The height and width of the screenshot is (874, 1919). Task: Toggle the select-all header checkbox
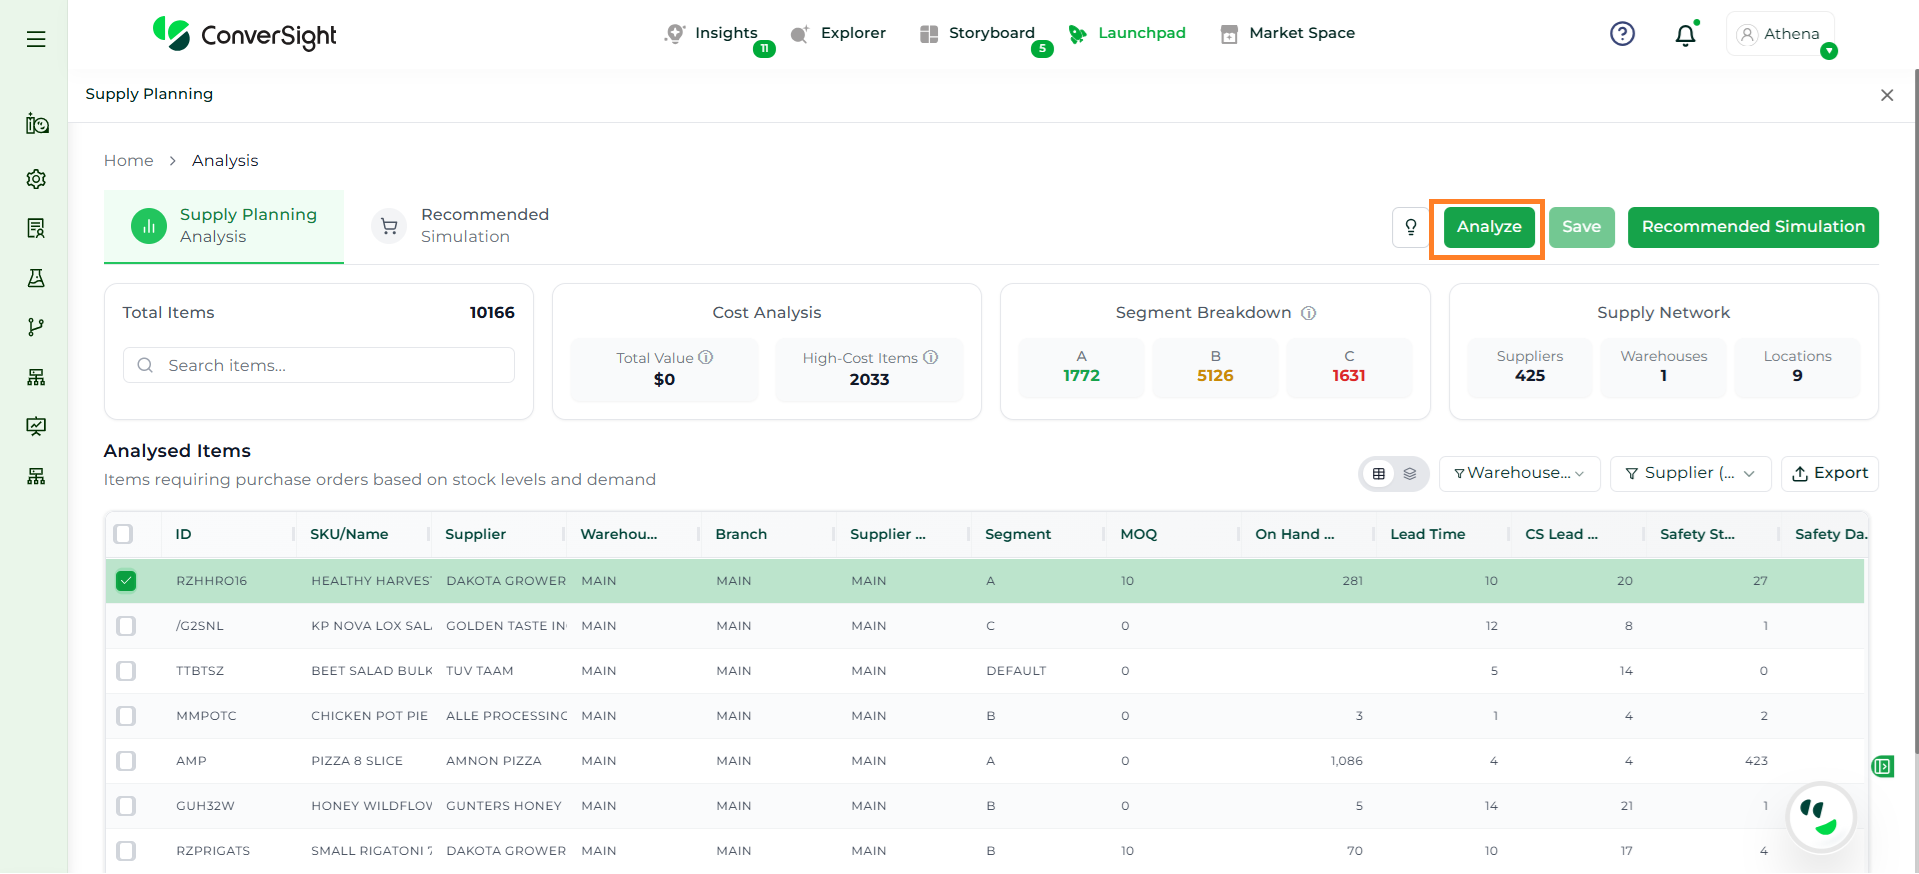click(x=124, y=534)
